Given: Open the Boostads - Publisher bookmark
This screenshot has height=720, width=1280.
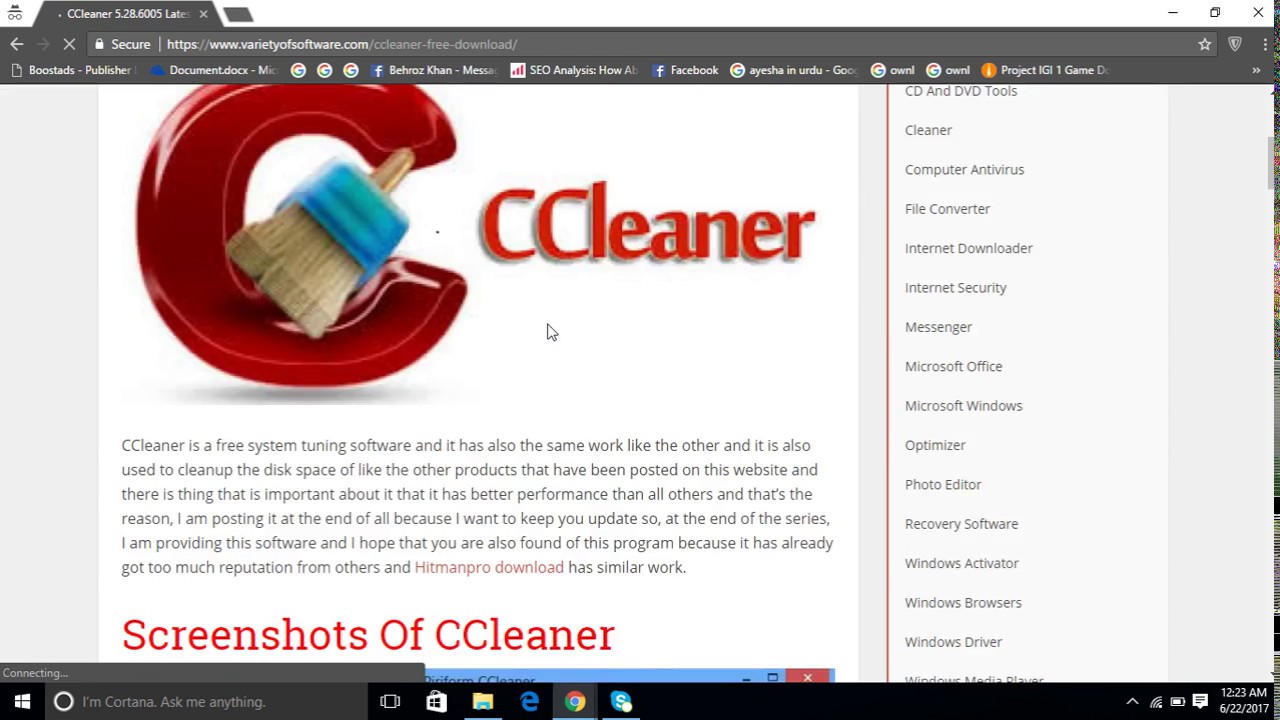Looking at the screenshot, I should 71,70.
